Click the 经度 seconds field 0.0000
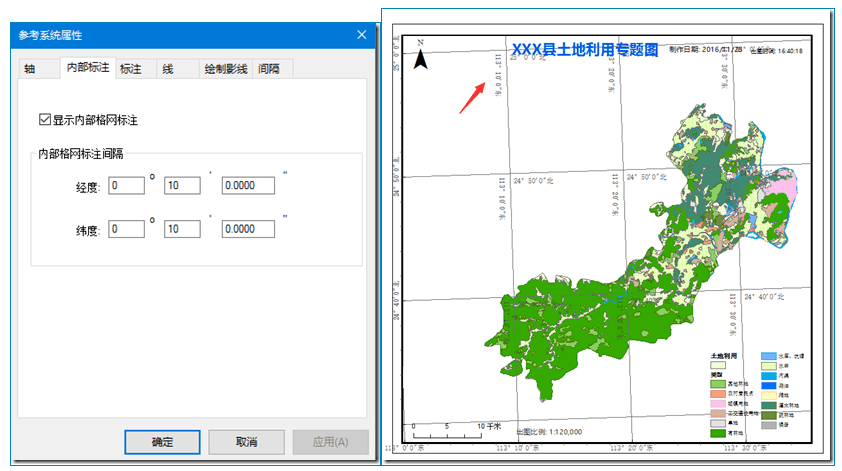The height and width of the screenshot is (471, 842). [248, 186]
